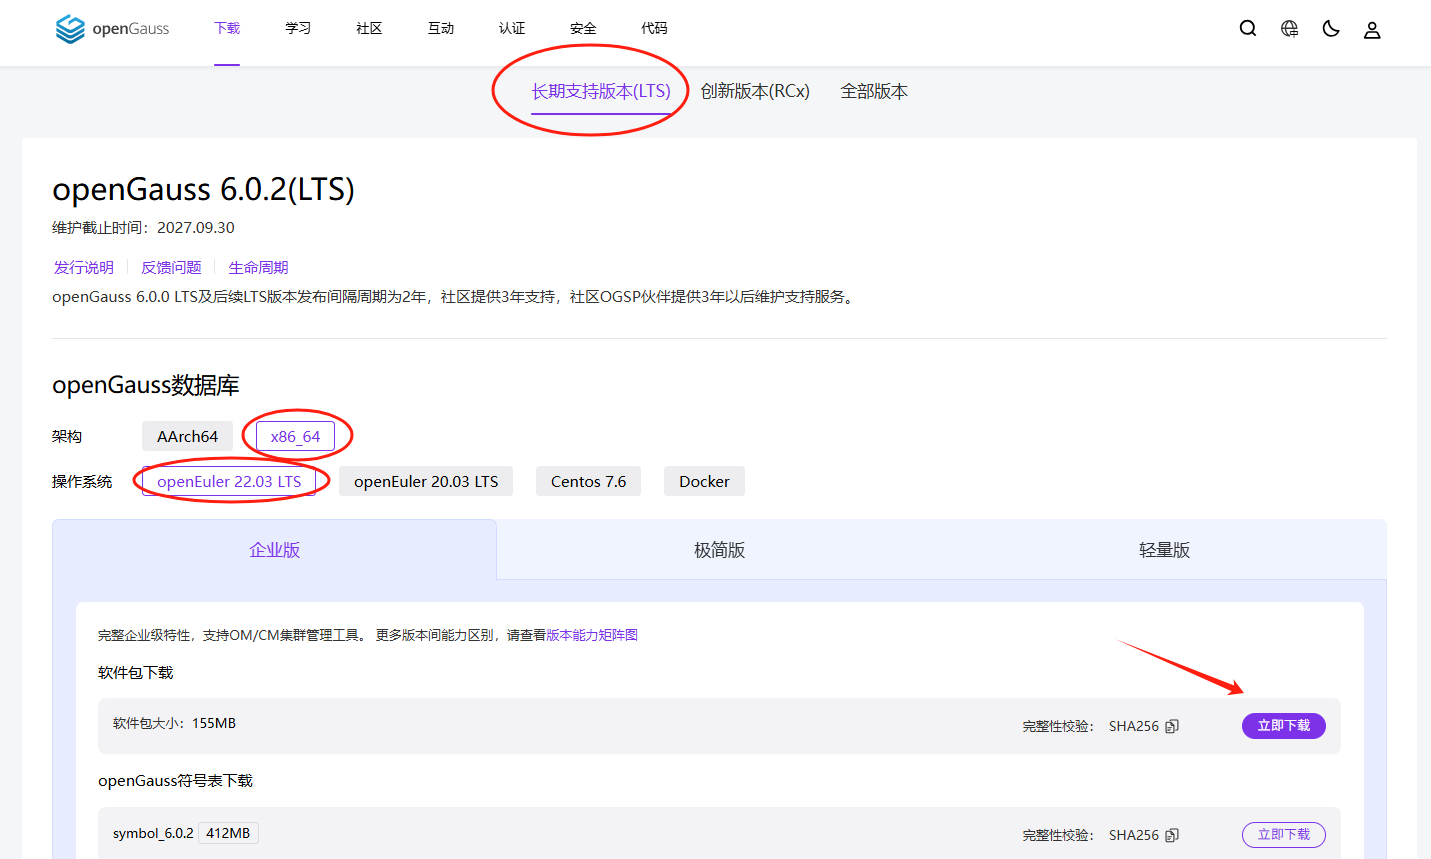Viewport: 1431px width, 859px height.
Task: Click the 维护截止时间: 2027.09.30 text
Action: click(143, 227)
